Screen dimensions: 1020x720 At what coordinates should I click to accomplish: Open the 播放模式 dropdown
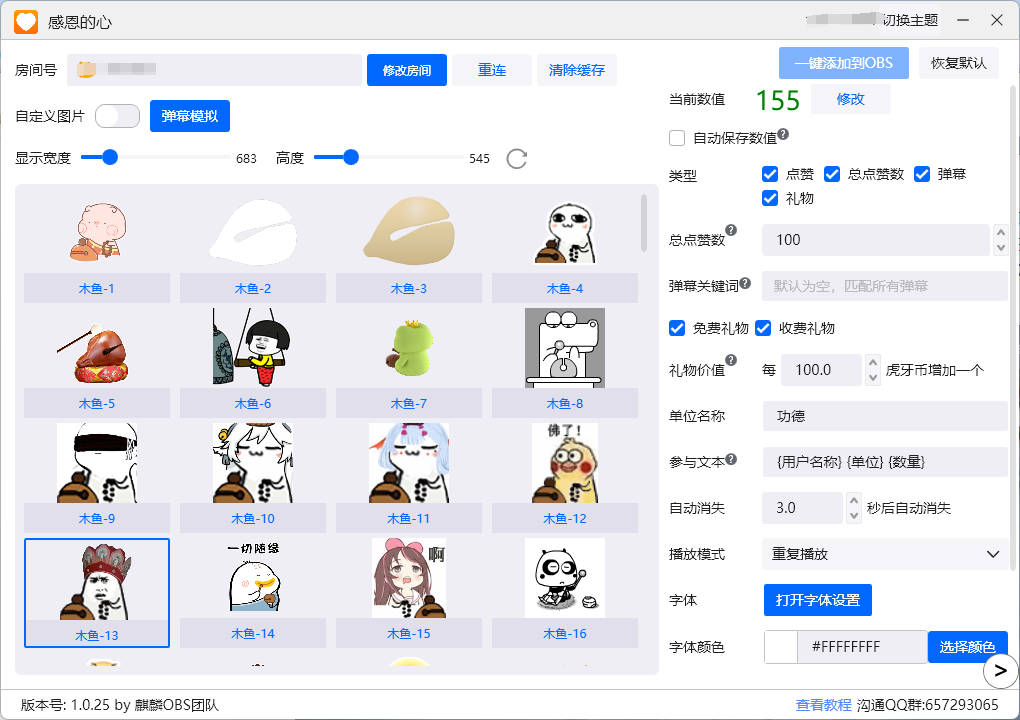click(885, 554)
